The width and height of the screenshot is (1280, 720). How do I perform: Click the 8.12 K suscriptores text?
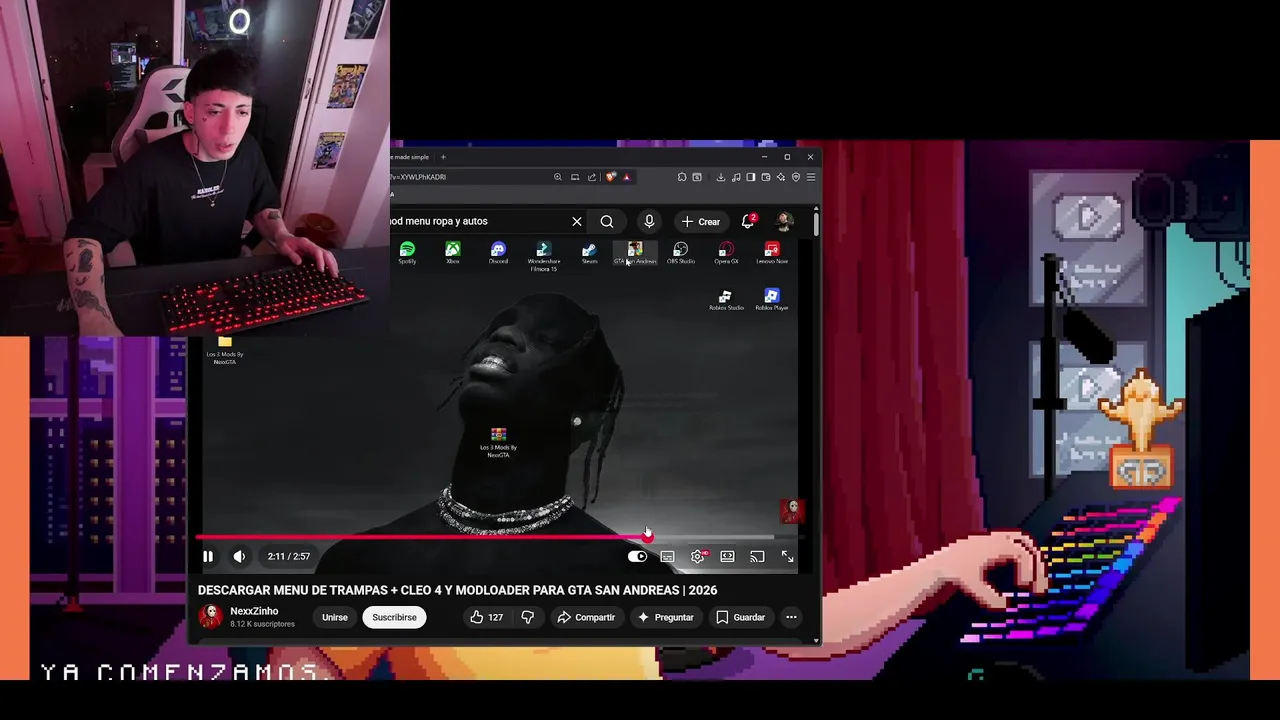pyautogui.click(x=262, y=624)
